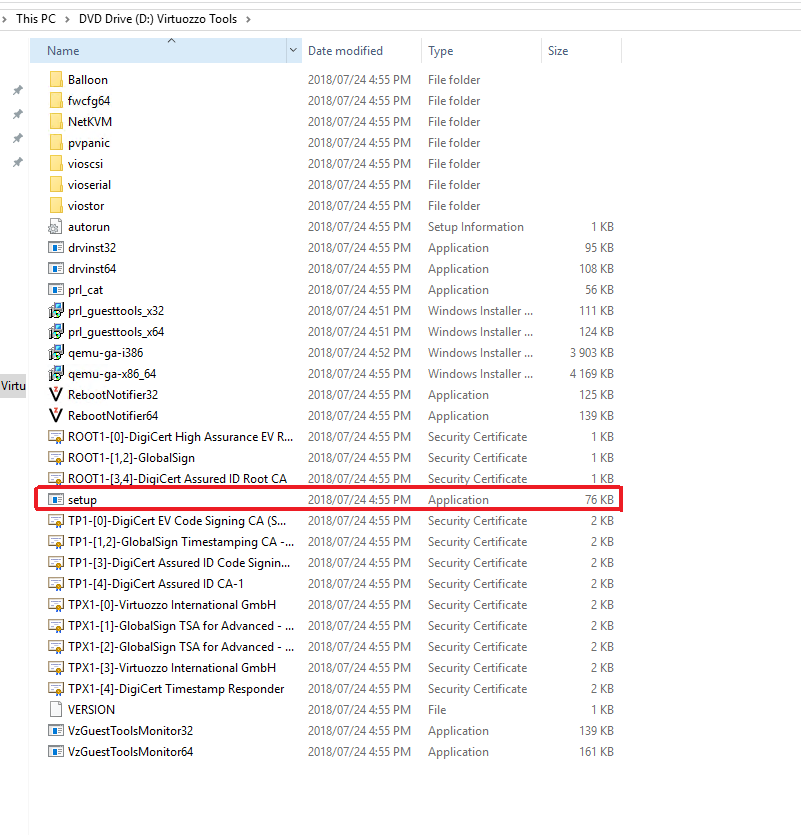Click the prl_cat application icon

(56, 290)
